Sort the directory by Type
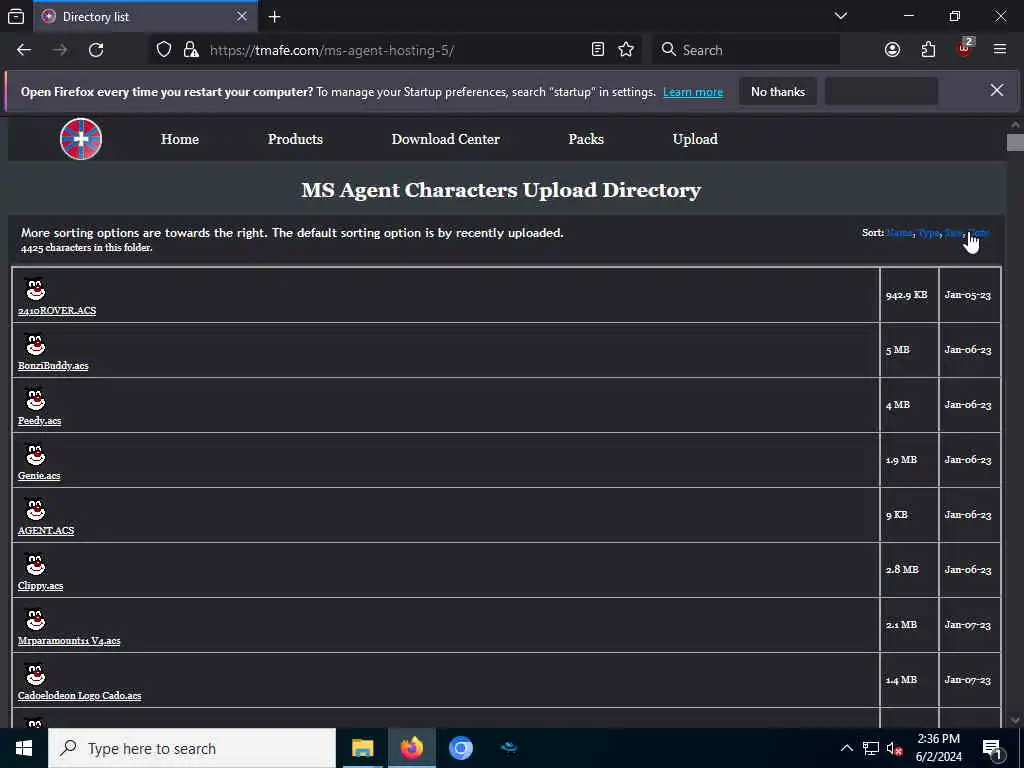1024x768 pixels. [x=928, y=232]
